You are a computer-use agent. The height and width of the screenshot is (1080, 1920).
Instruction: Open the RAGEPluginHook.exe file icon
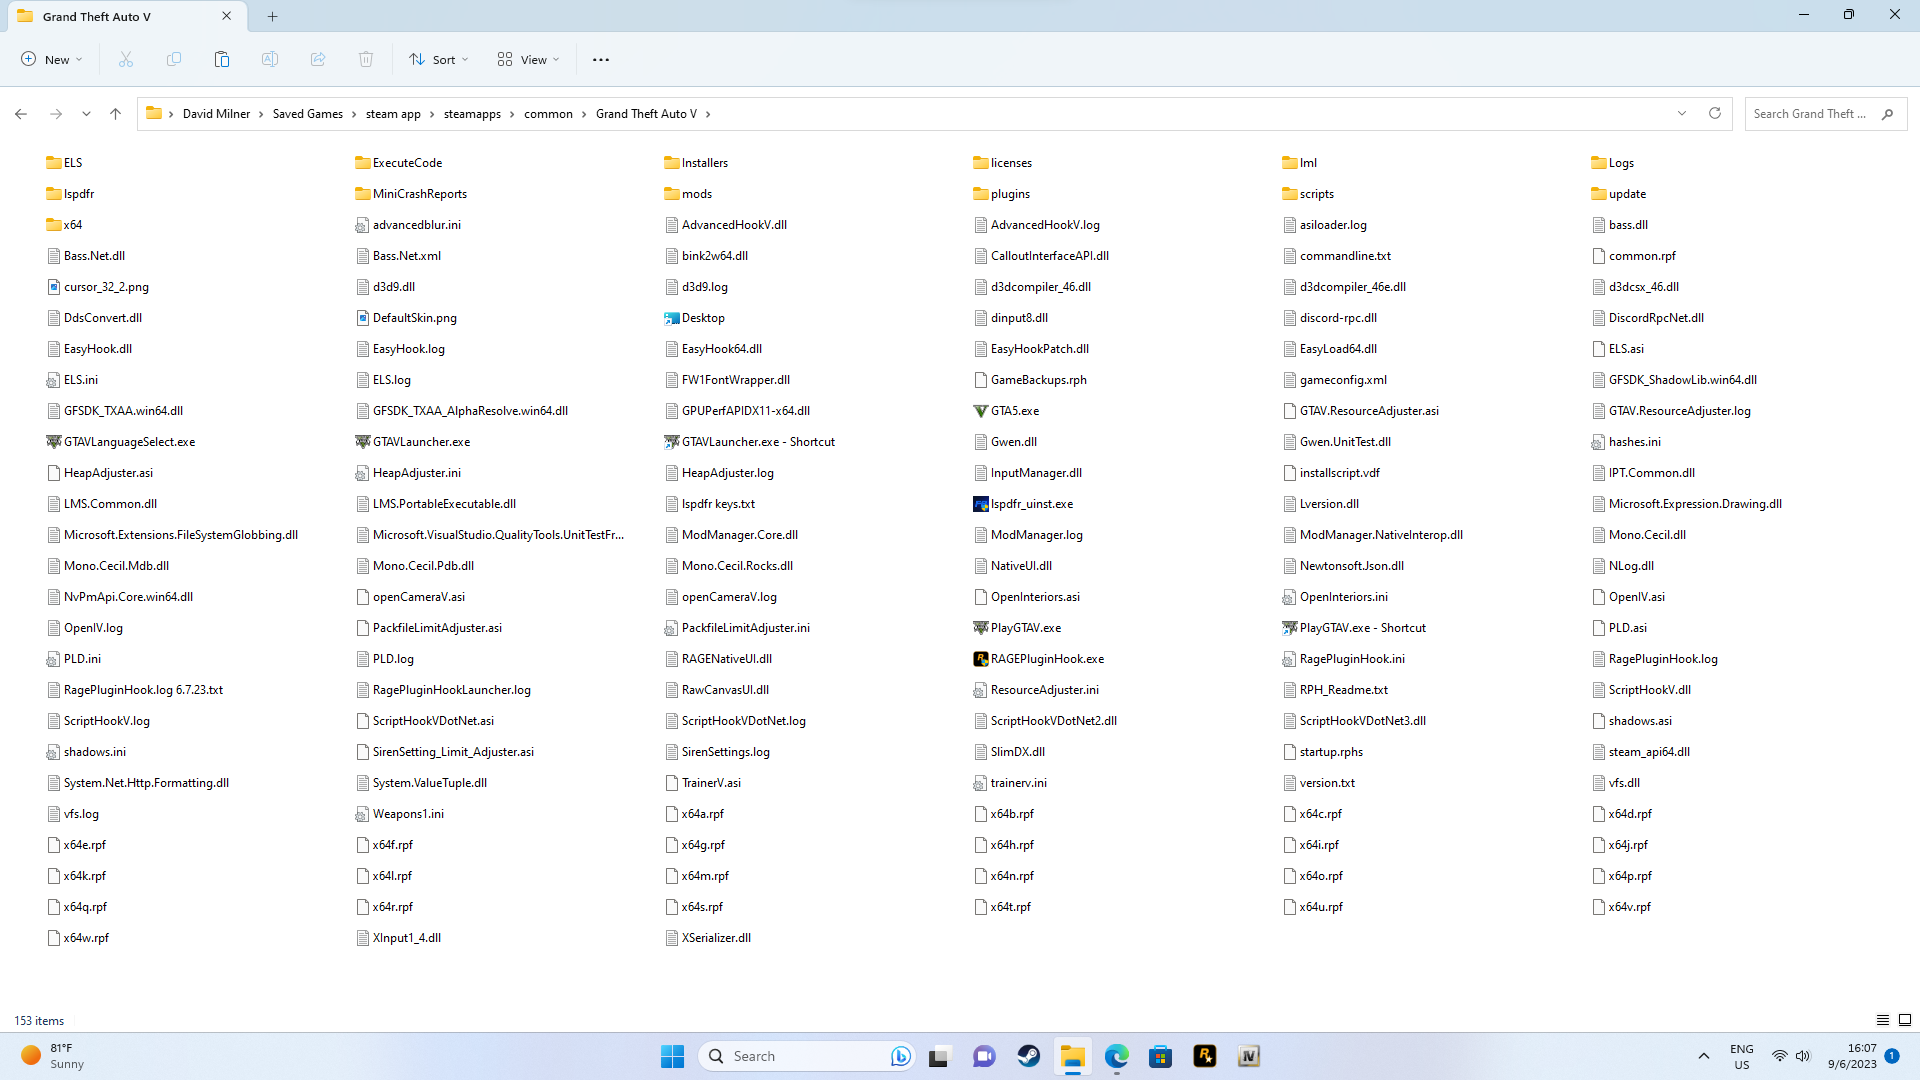(981, 659)
